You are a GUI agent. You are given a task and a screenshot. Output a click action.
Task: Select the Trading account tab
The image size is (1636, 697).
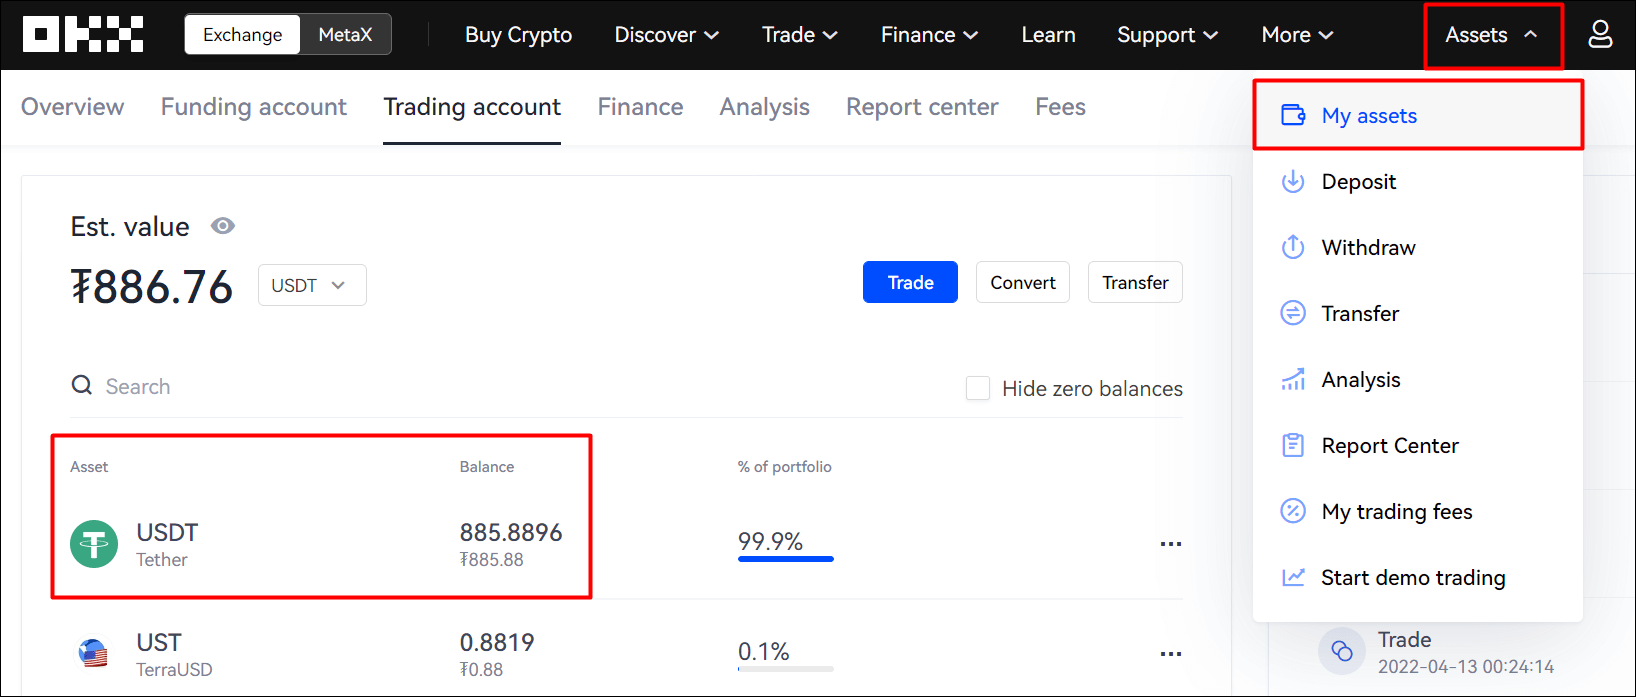tap(472, 107)
